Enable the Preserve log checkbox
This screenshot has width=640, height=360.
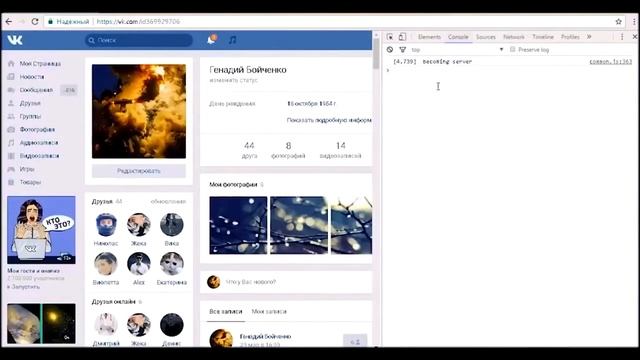coord(513,49)
